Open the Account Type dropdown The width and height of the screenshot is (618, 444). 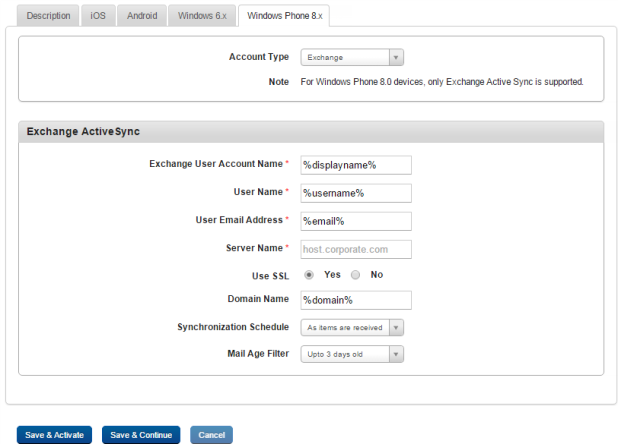click(x=352, y=58)
